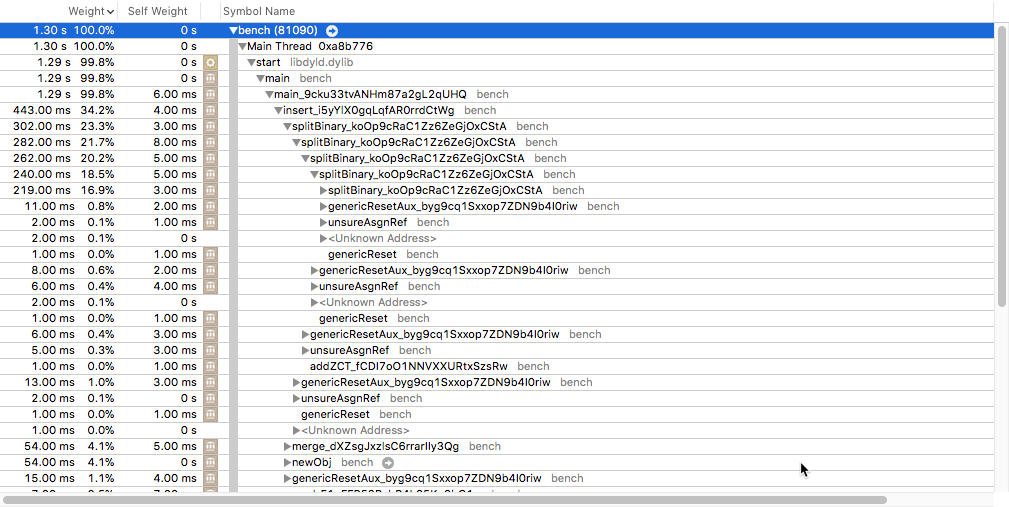
Task: Click library icon in 11.00 ms genericResetAux row
Action: click(x=210, y=207)
